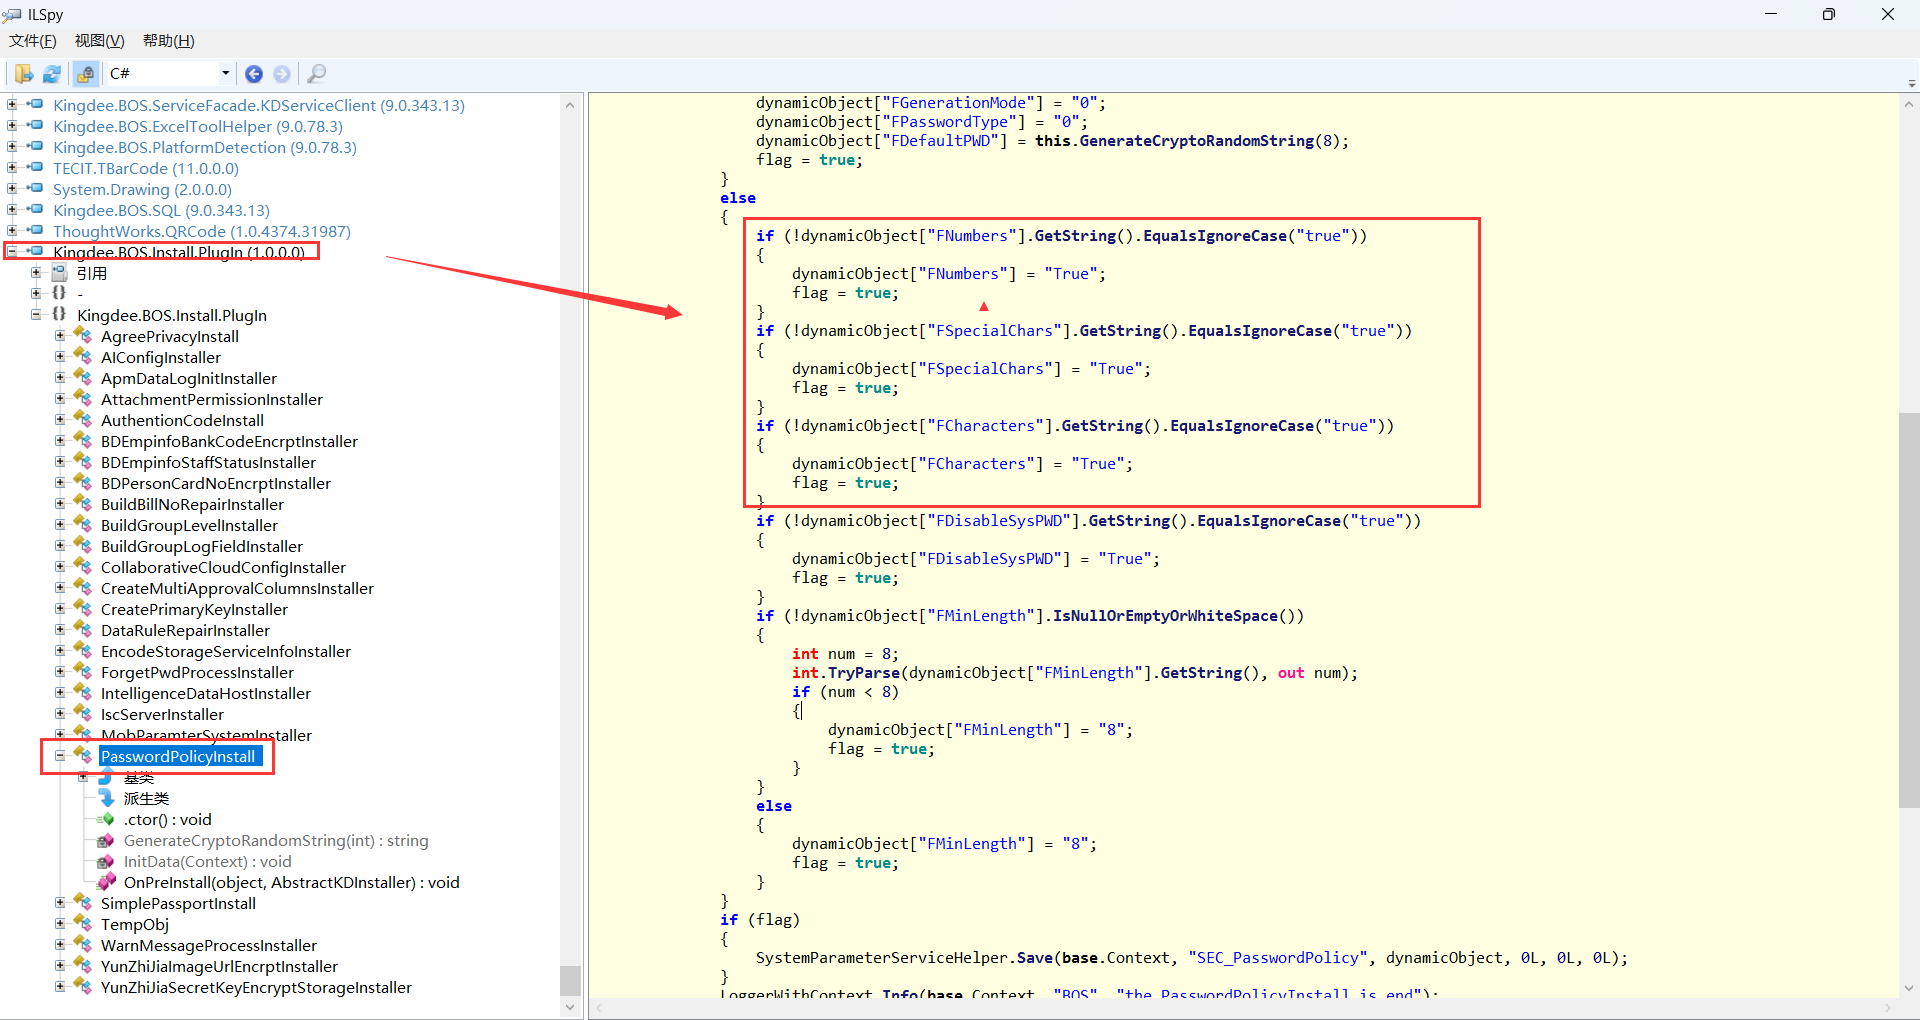
Task: Expand the TempObj class node
Action: pos(60,923)
